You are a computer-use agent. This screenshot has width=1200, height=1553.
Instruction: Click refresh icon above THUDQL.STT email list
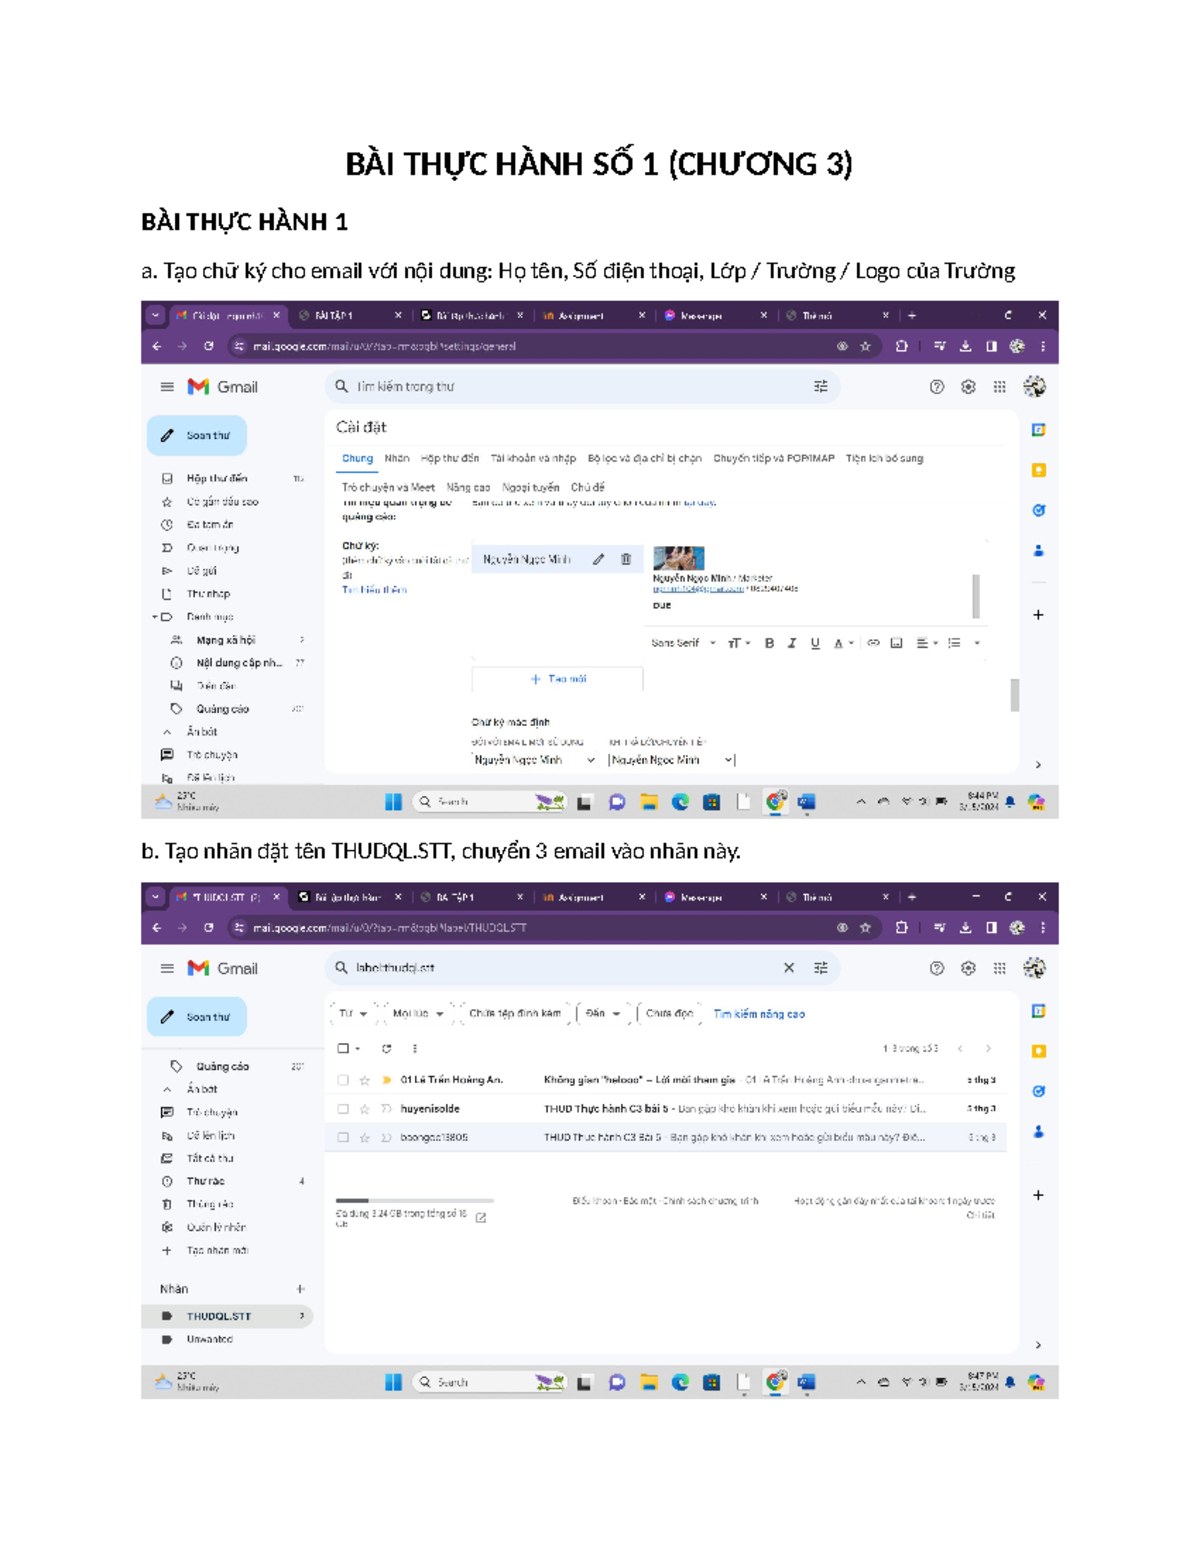[x=387, y=1048]
